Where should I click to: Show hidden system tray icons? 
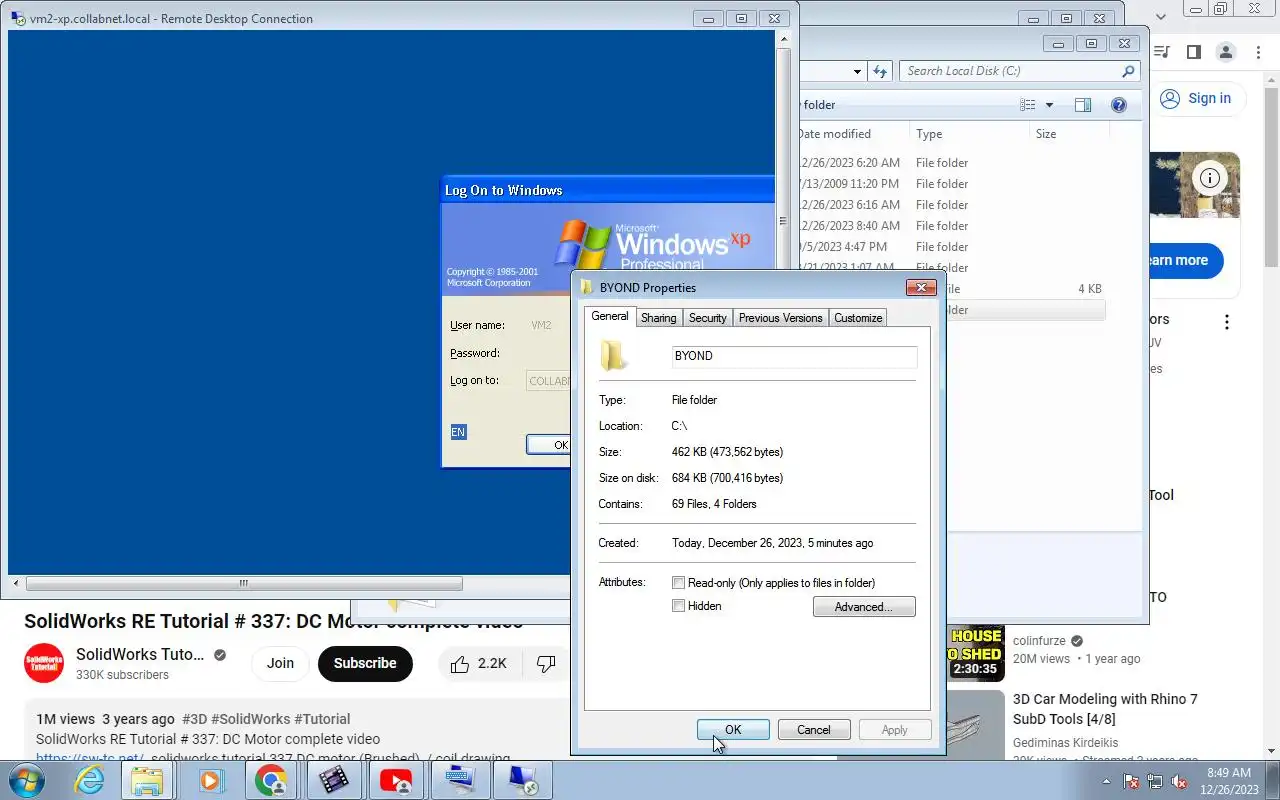[1106, 781]
